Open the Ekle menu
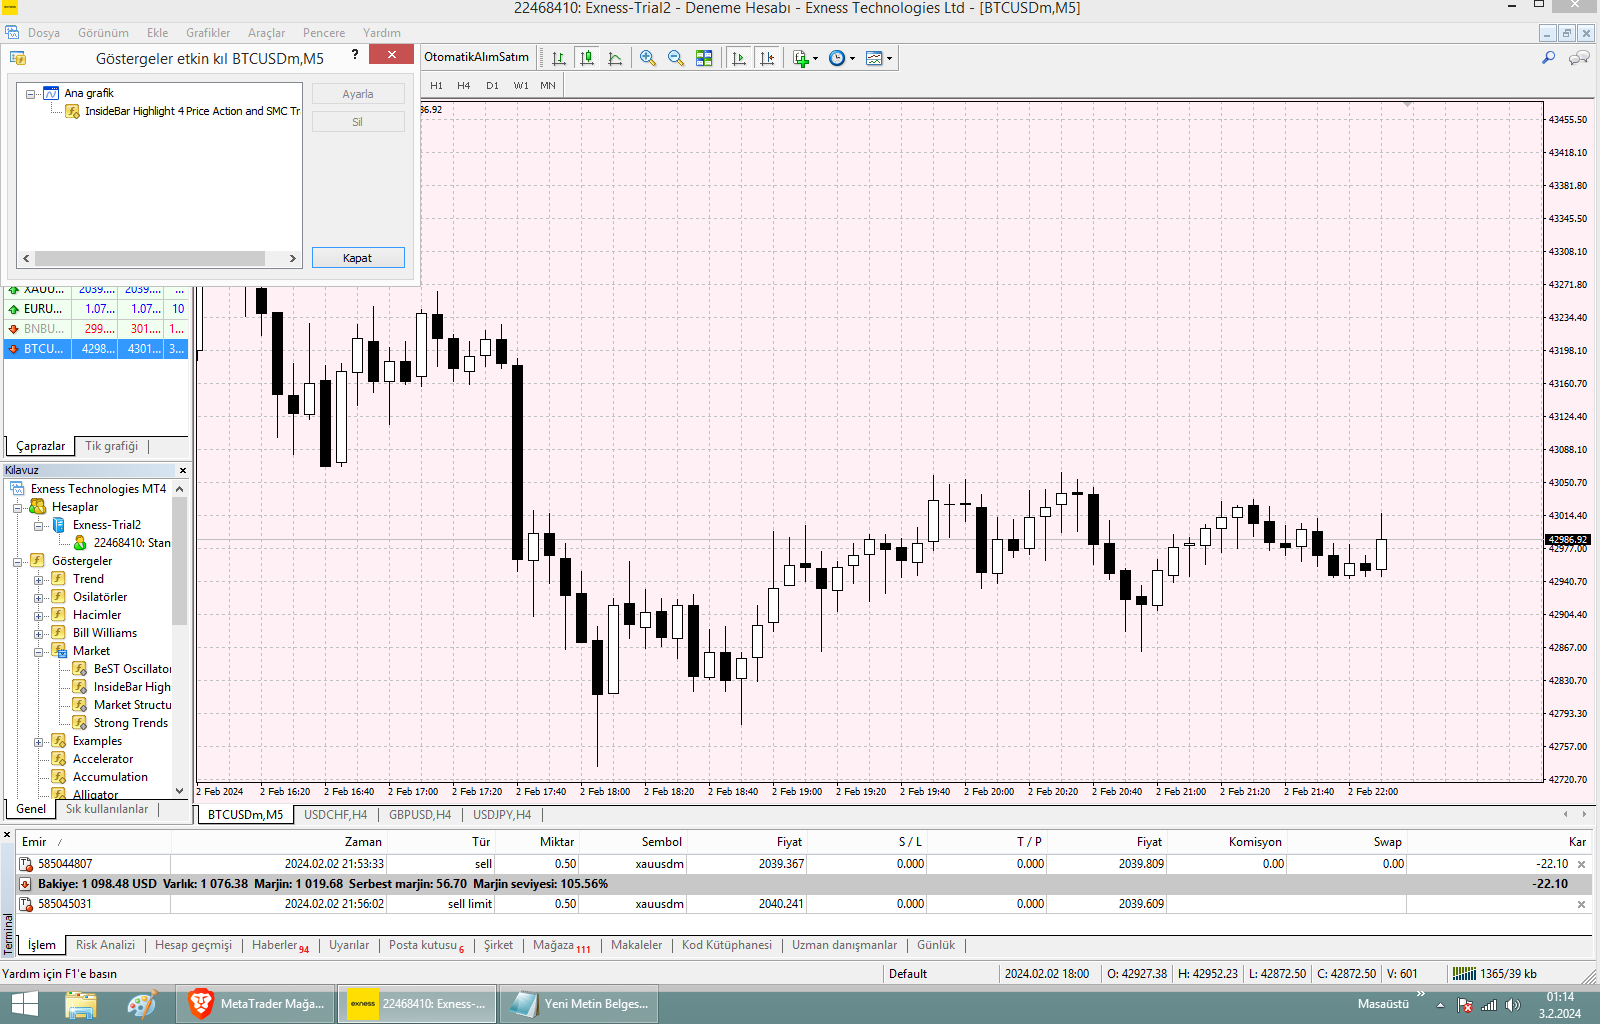Viewport: 1600px width, 1024px height. pos(157,33)
